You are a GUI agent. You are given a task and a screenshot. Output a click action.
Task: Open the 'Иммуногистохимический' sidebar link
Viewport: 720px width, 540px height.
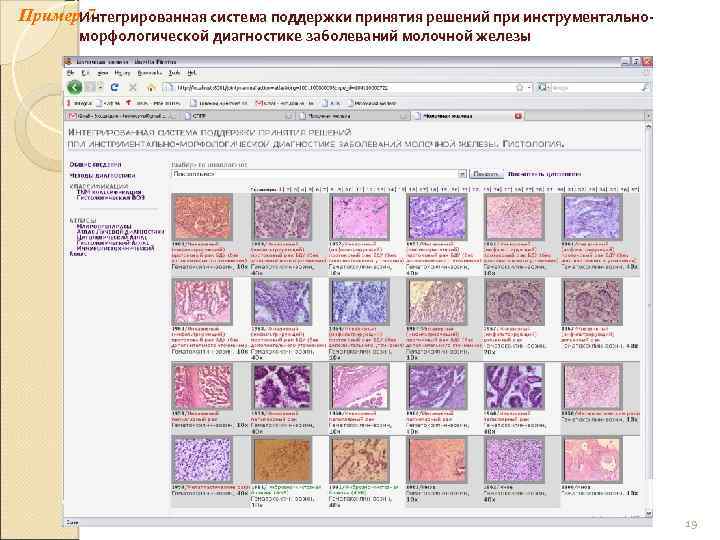pyautogui.click(x=115, y=248)
